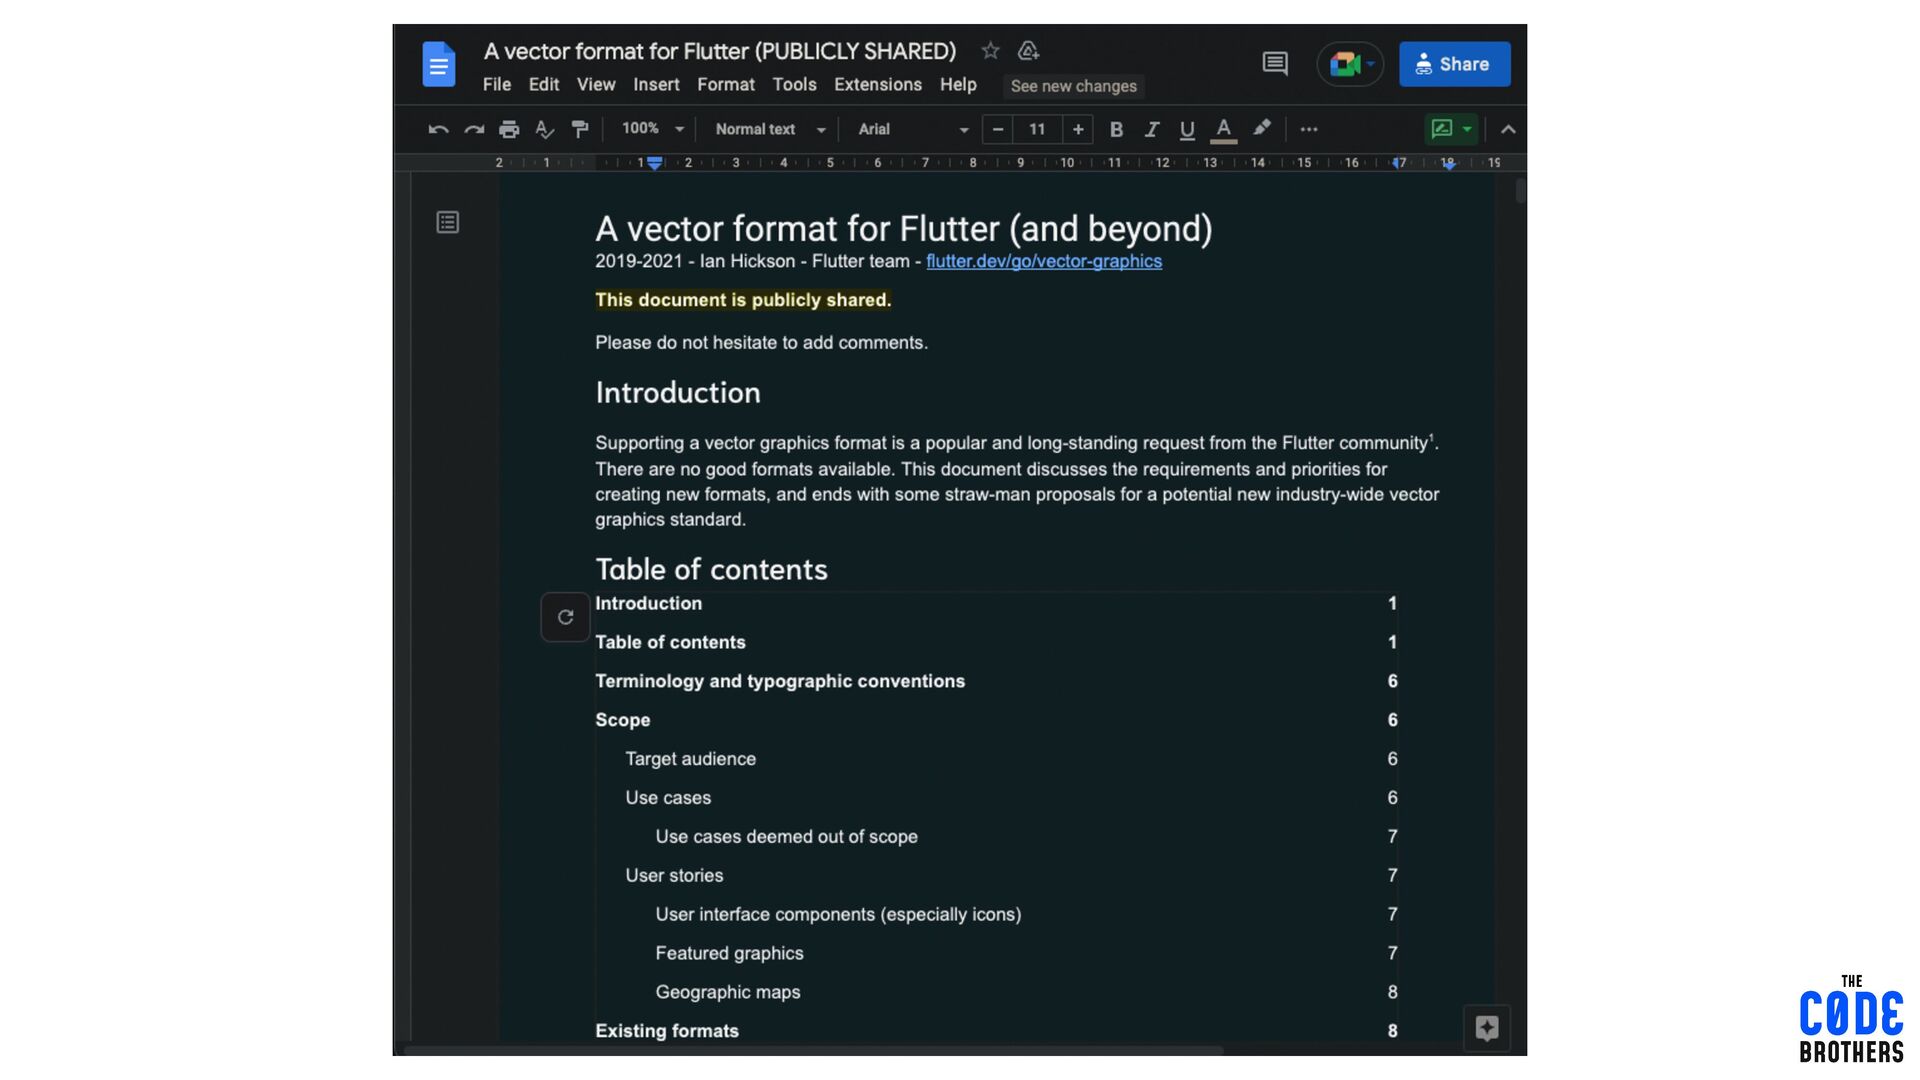The width and height of the screenshot is (1920, 1080).
Task: Click the 'This document is publicly shared.' text
Action: tap(743, 300)
